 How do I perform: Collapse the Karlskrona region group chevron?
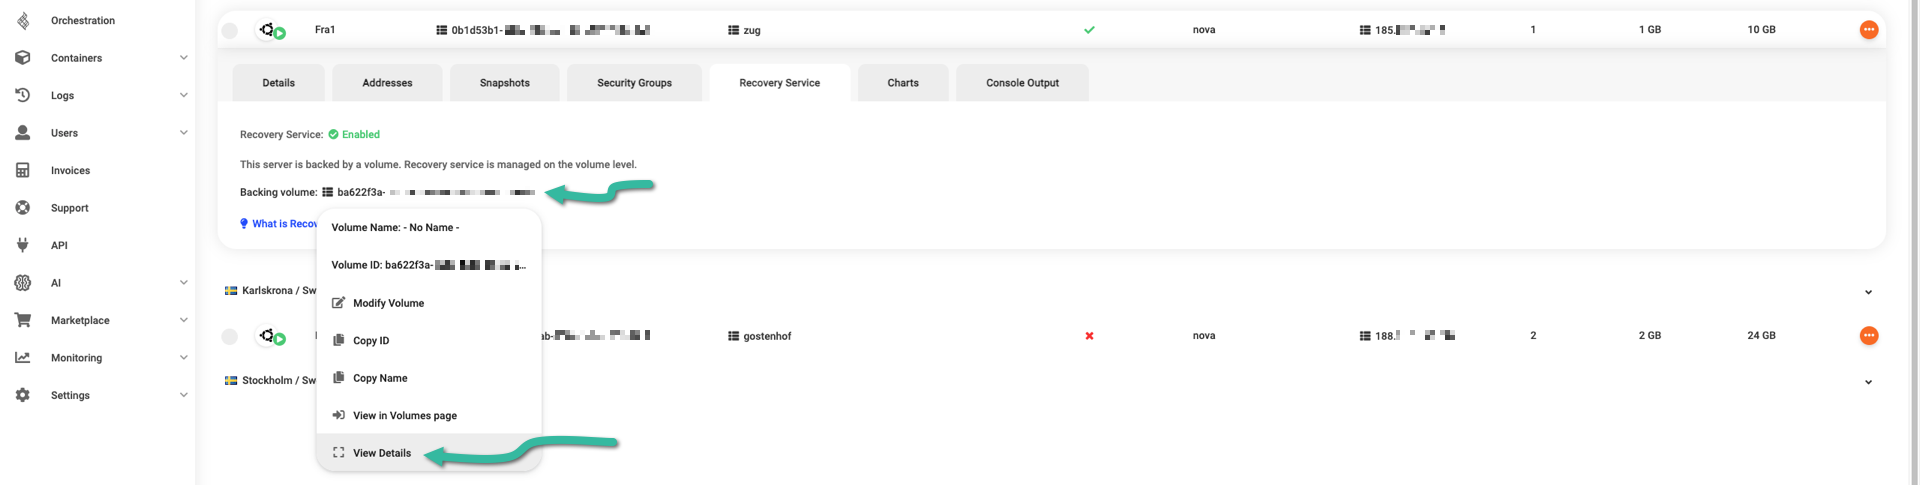pyautogui.click(x=1868, y=292)
